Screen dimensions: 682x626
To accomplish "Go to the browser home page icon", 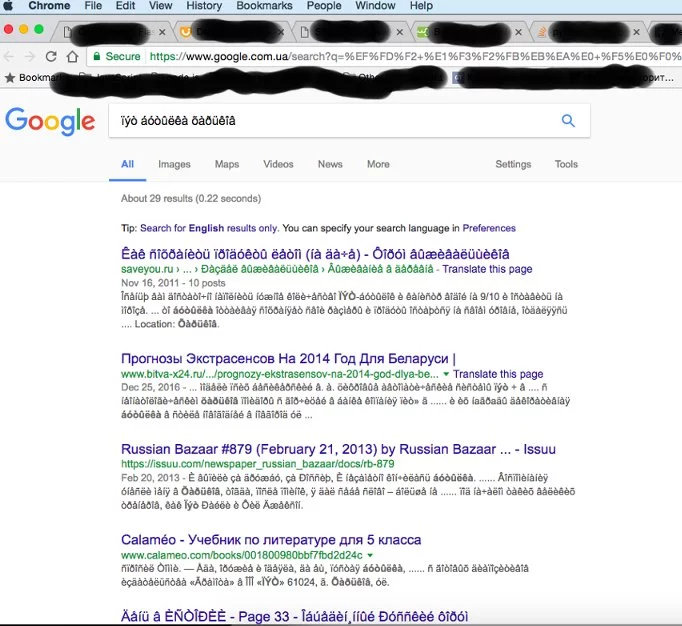I will (72, 57).
